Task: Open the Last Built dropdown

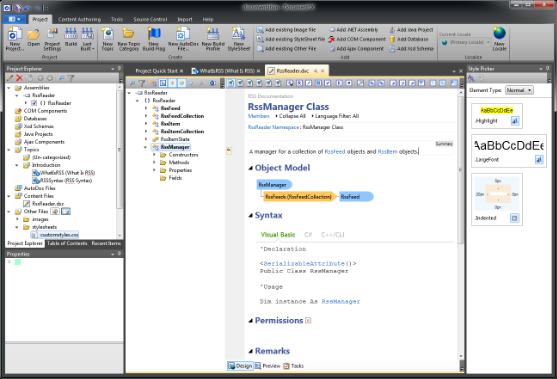Action: (87, 39)
